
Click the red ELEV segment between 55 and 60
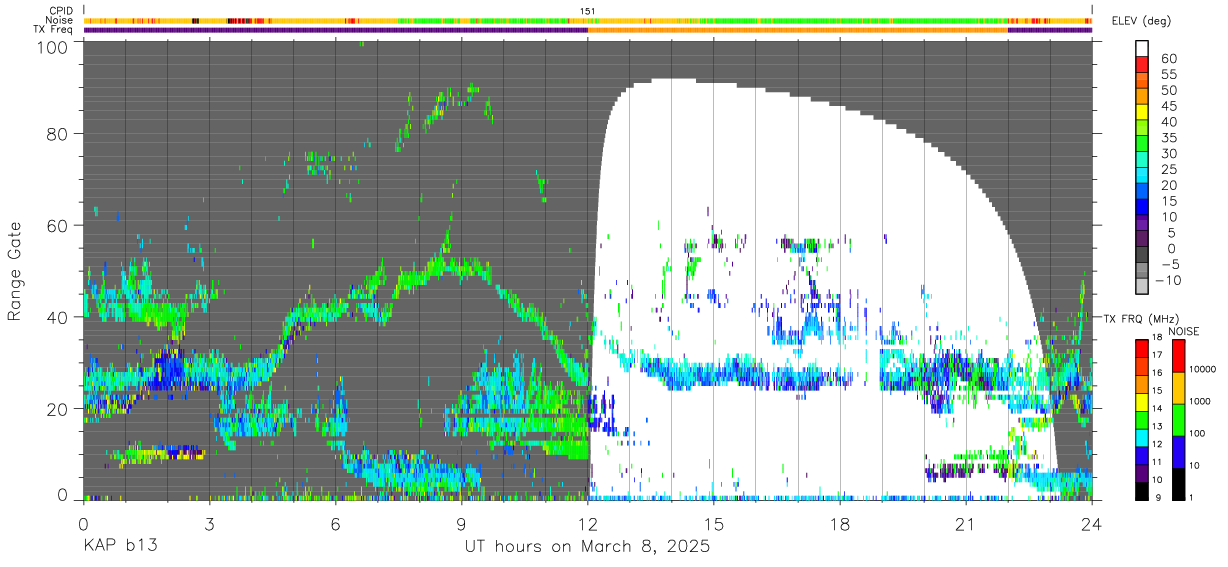point(1143,65)
